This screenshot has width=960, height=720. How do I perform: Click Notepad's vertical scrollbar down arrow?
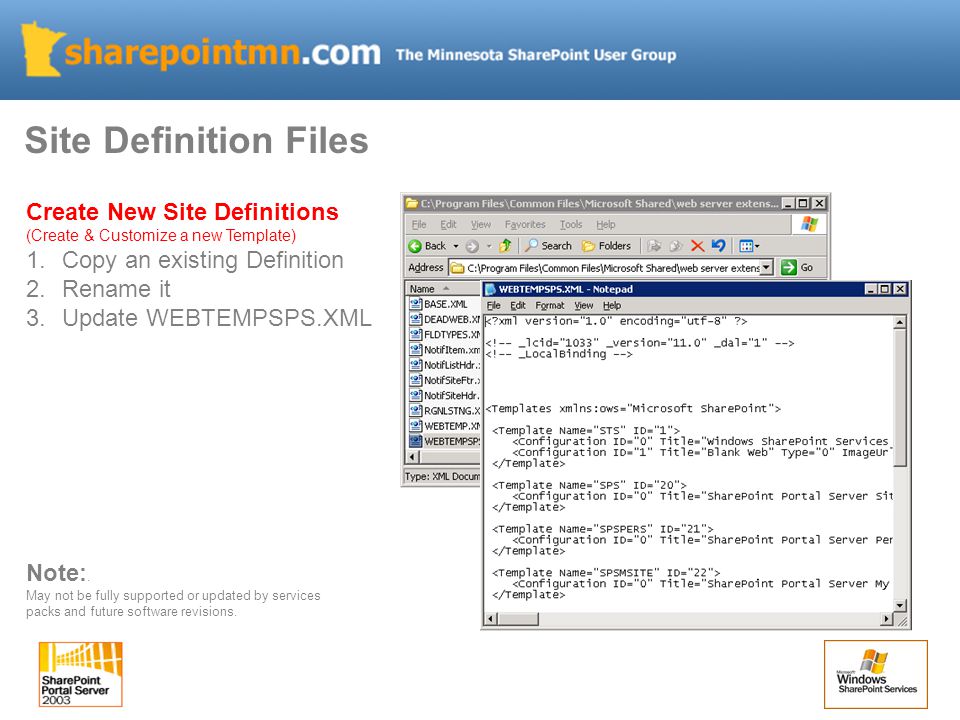pyautogui.click(x=899, y=605)
